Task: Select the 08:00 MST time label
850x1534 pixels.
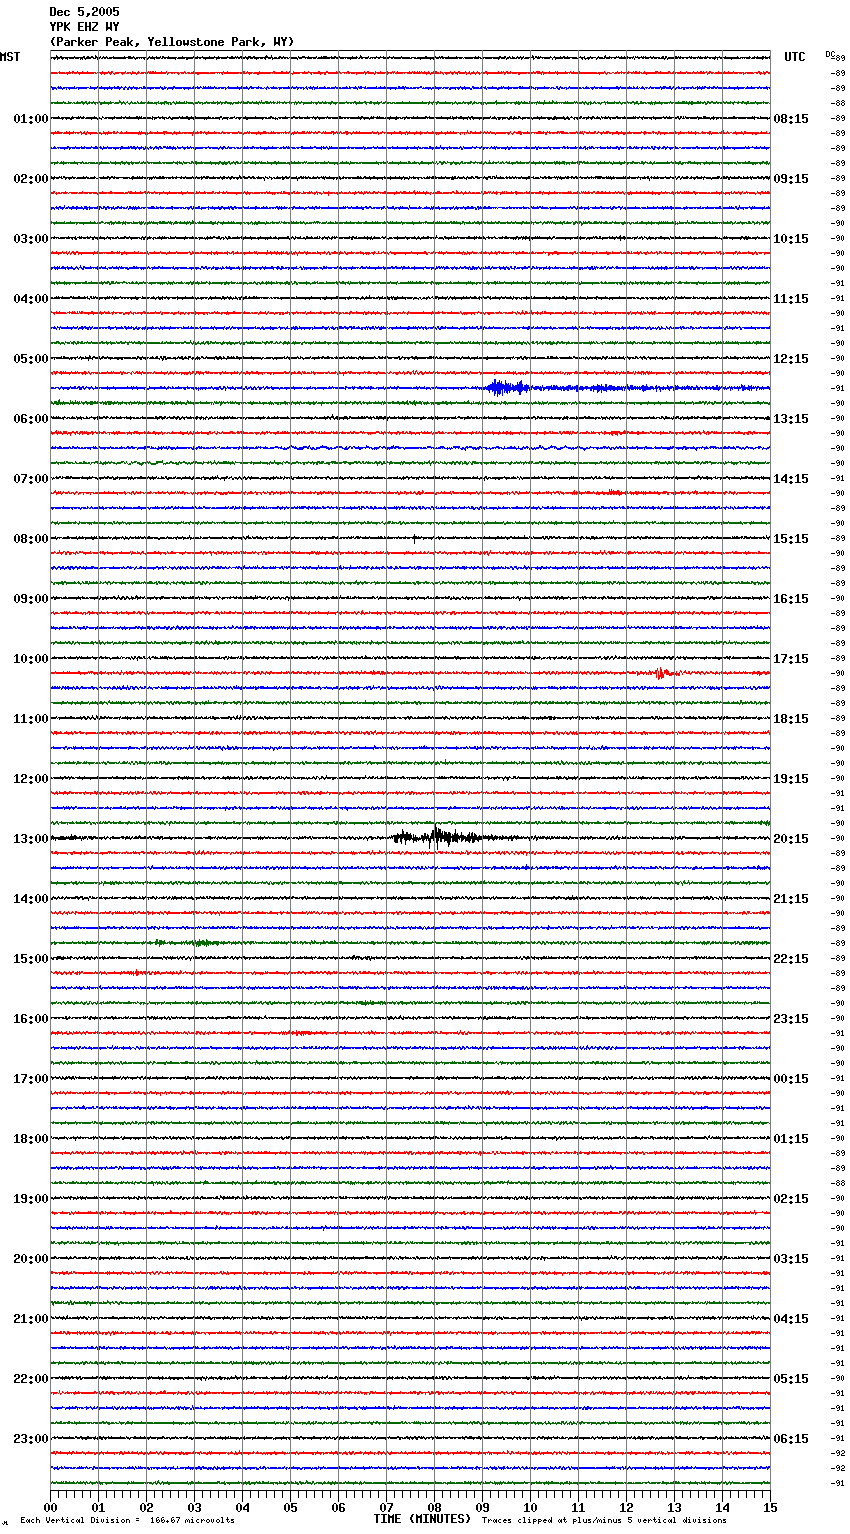Action: click(x=31, y=539)
